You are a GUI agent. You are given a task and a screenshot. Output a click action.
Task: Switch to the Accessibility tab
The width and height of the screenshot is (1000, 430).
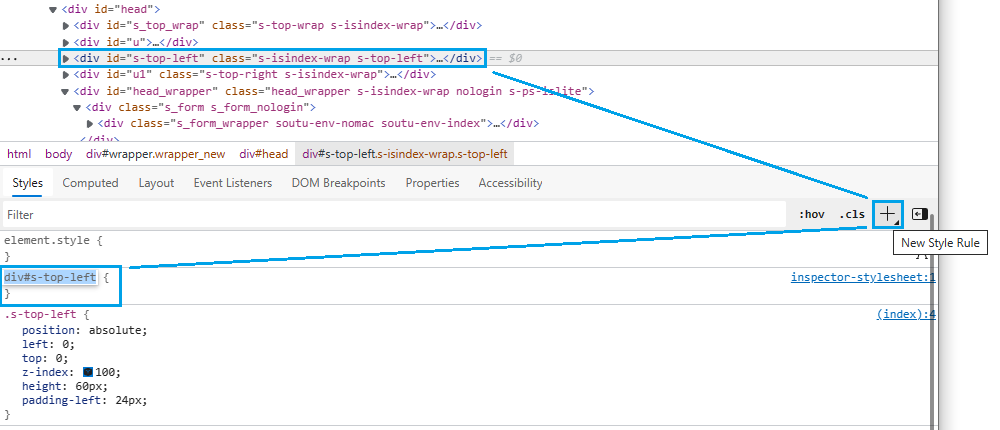[x=510, y=183]
